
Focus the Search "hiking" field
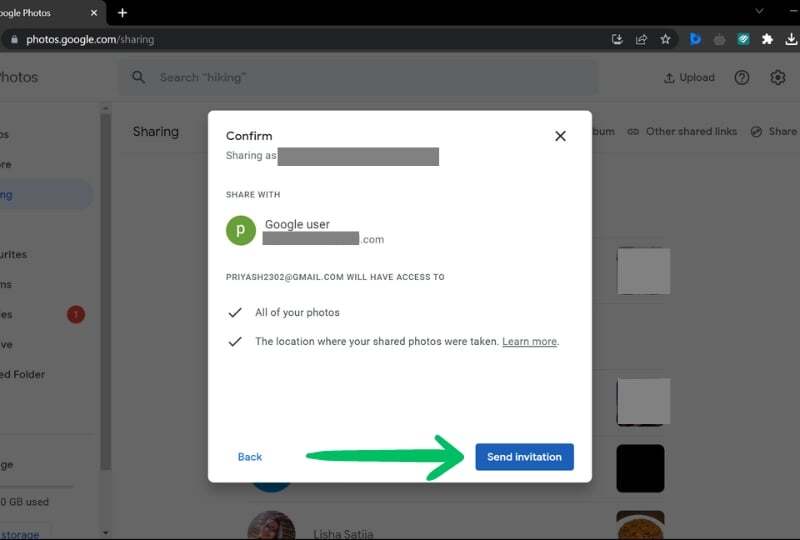(x=357, y=78)
